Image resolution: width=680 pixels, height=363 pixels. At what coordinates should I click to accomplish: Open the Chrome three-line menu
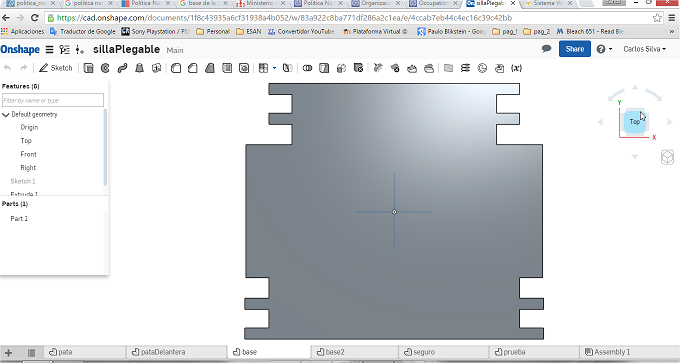point(672,18)
